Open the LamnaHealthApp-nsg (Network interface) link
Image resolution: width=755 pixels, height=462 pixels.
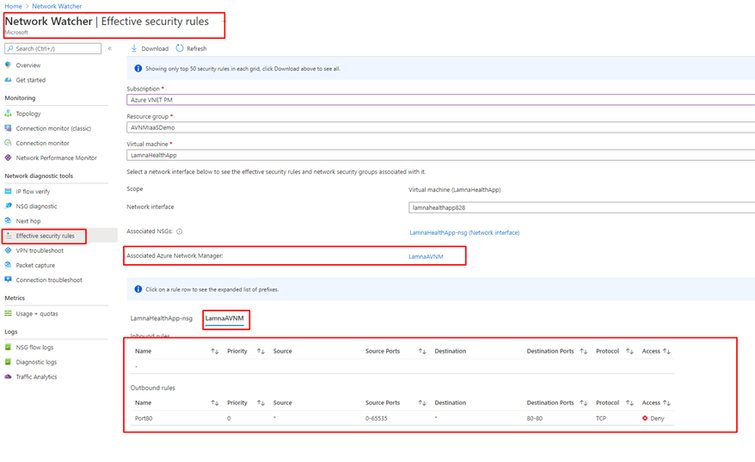click(x=464, y=233)
